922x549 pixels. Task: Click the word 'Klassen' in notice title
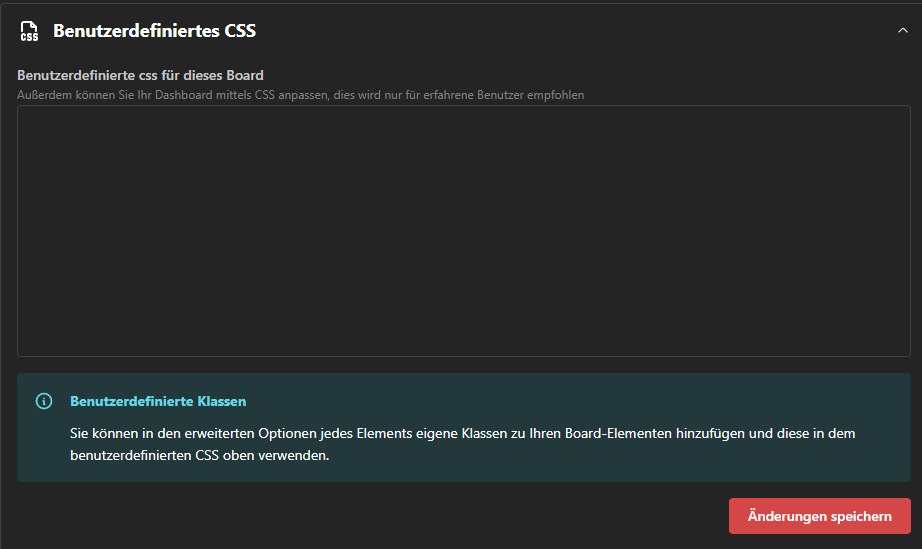[223, 401]
